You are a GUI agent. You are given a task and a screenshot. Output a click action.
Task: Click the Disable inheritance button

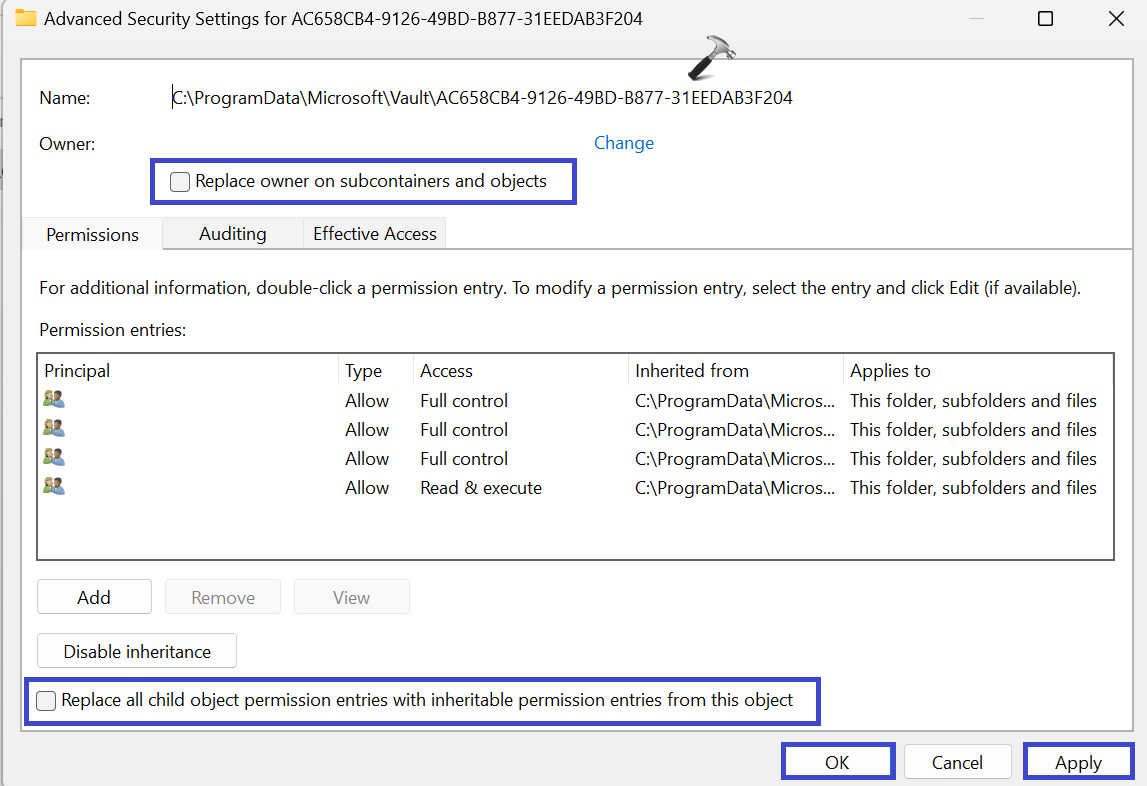point(137,651)
